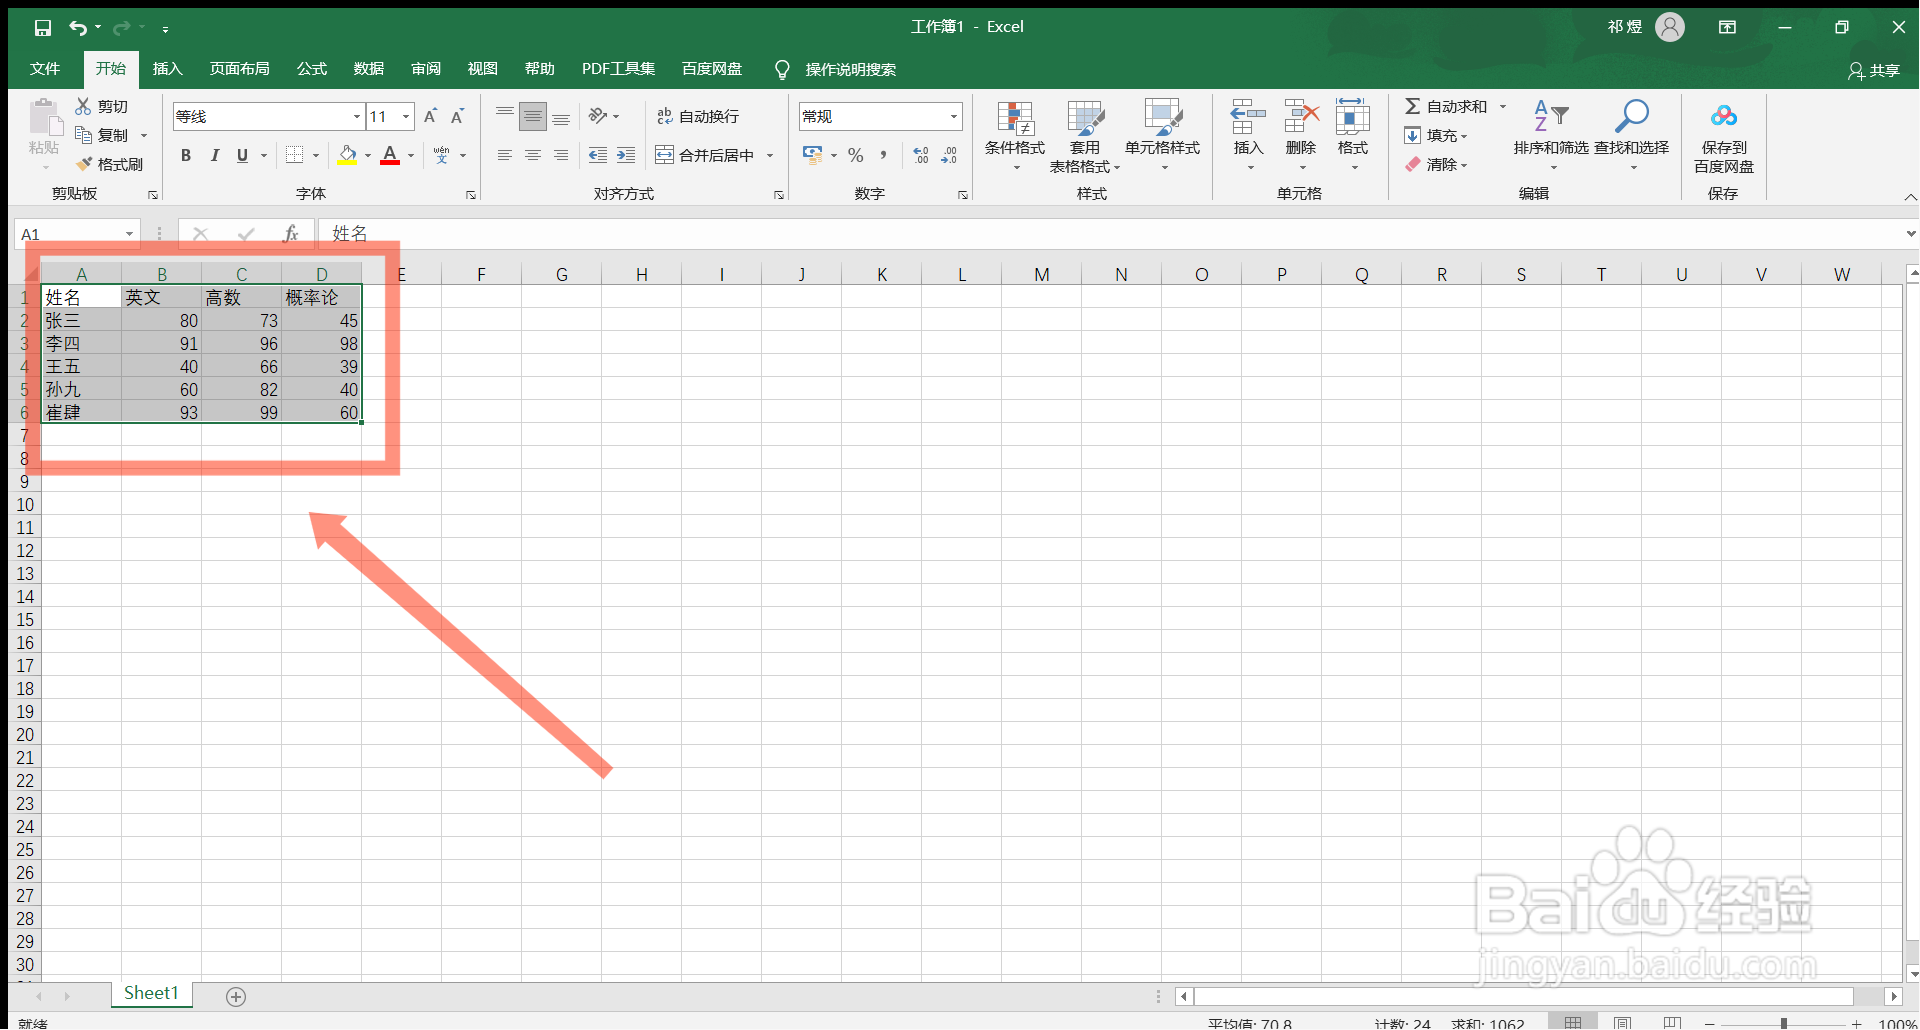The height and width of the screenshot is (1030, 1920).
Task: Open the File (文件) tab
Action: pos(45,69)
